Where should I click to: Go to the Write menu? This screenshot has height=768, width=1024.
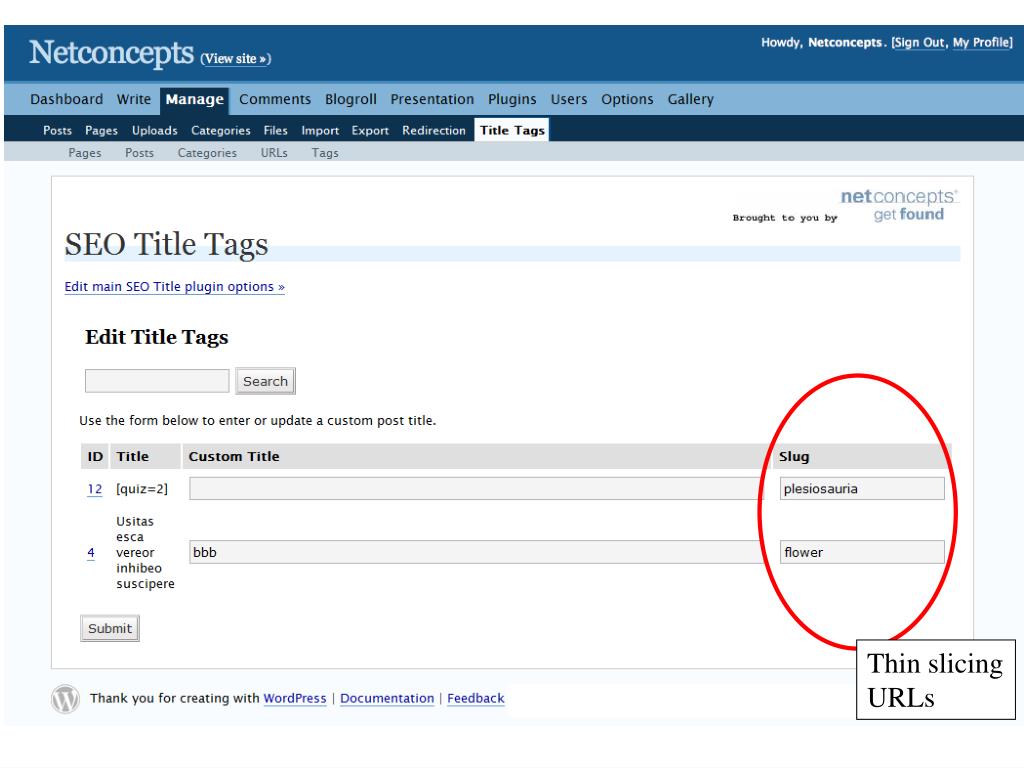(x=134, y=99)
